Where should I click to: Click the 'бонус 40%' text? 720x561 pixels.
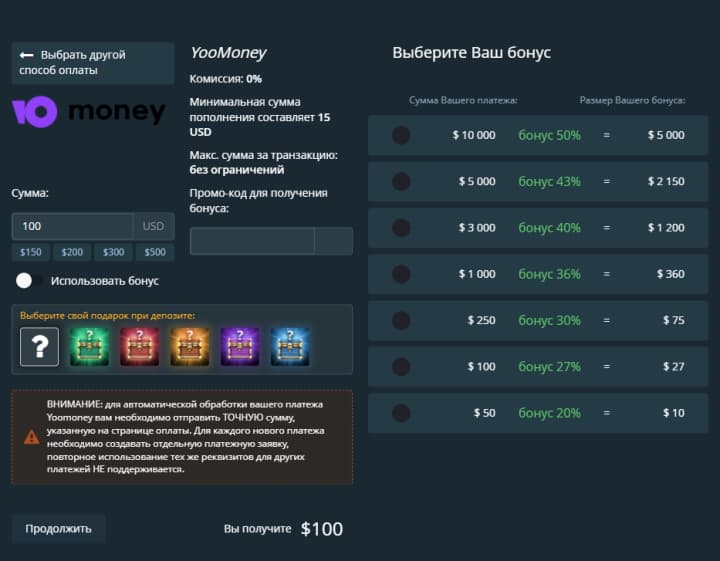coord(549,228)
